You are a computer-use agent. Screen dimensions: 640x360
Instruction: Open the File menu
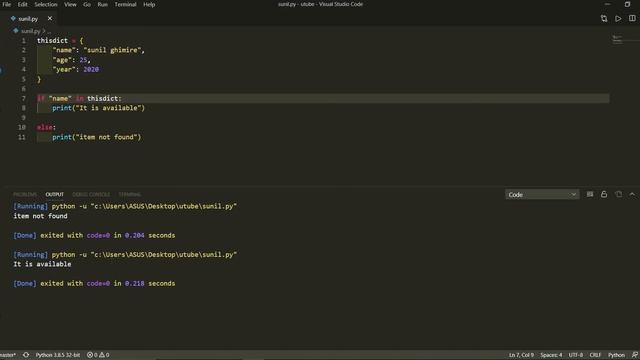click(x=7, y=4)
